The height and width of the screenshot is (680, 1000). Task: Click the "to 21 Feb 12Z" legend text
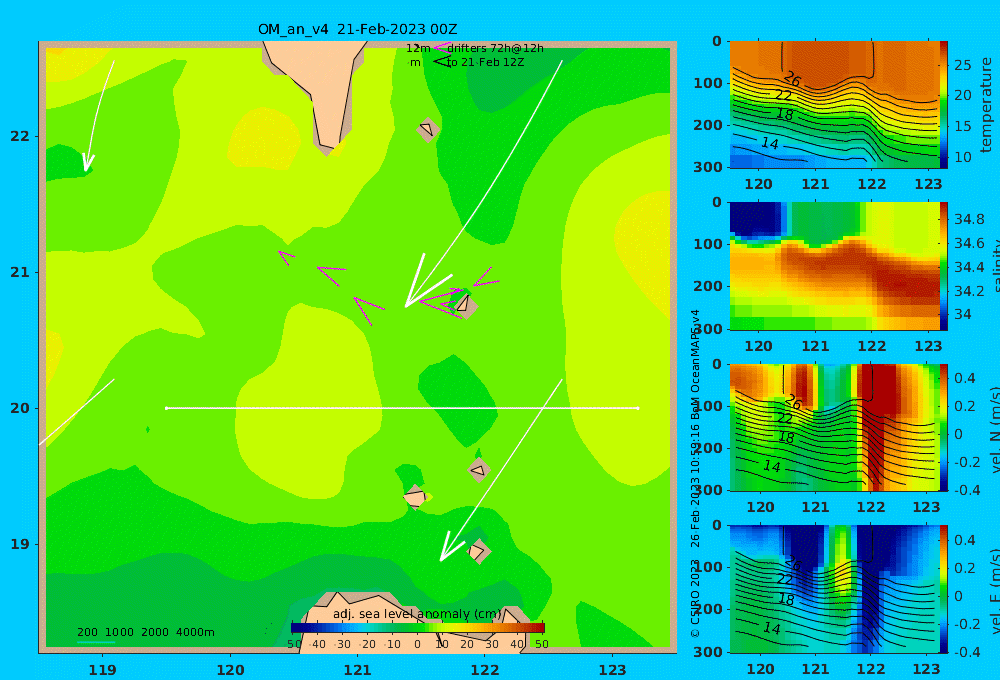click(485, 62)
